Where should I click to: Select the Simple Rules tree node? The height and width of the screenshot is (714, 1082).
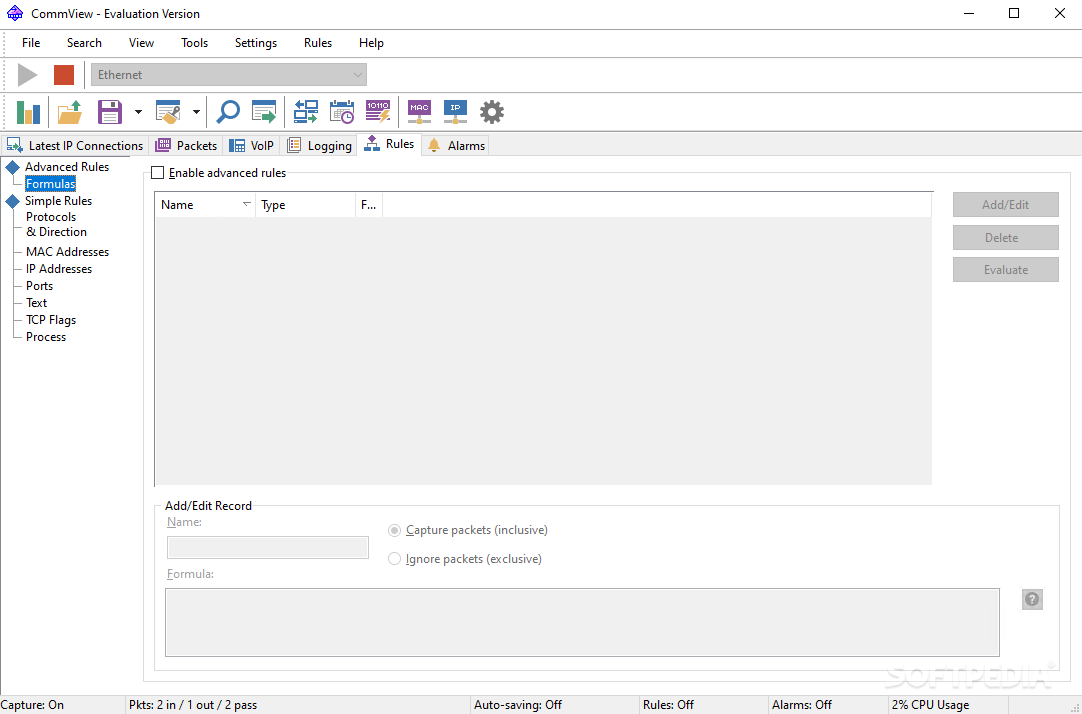[59, 201]
